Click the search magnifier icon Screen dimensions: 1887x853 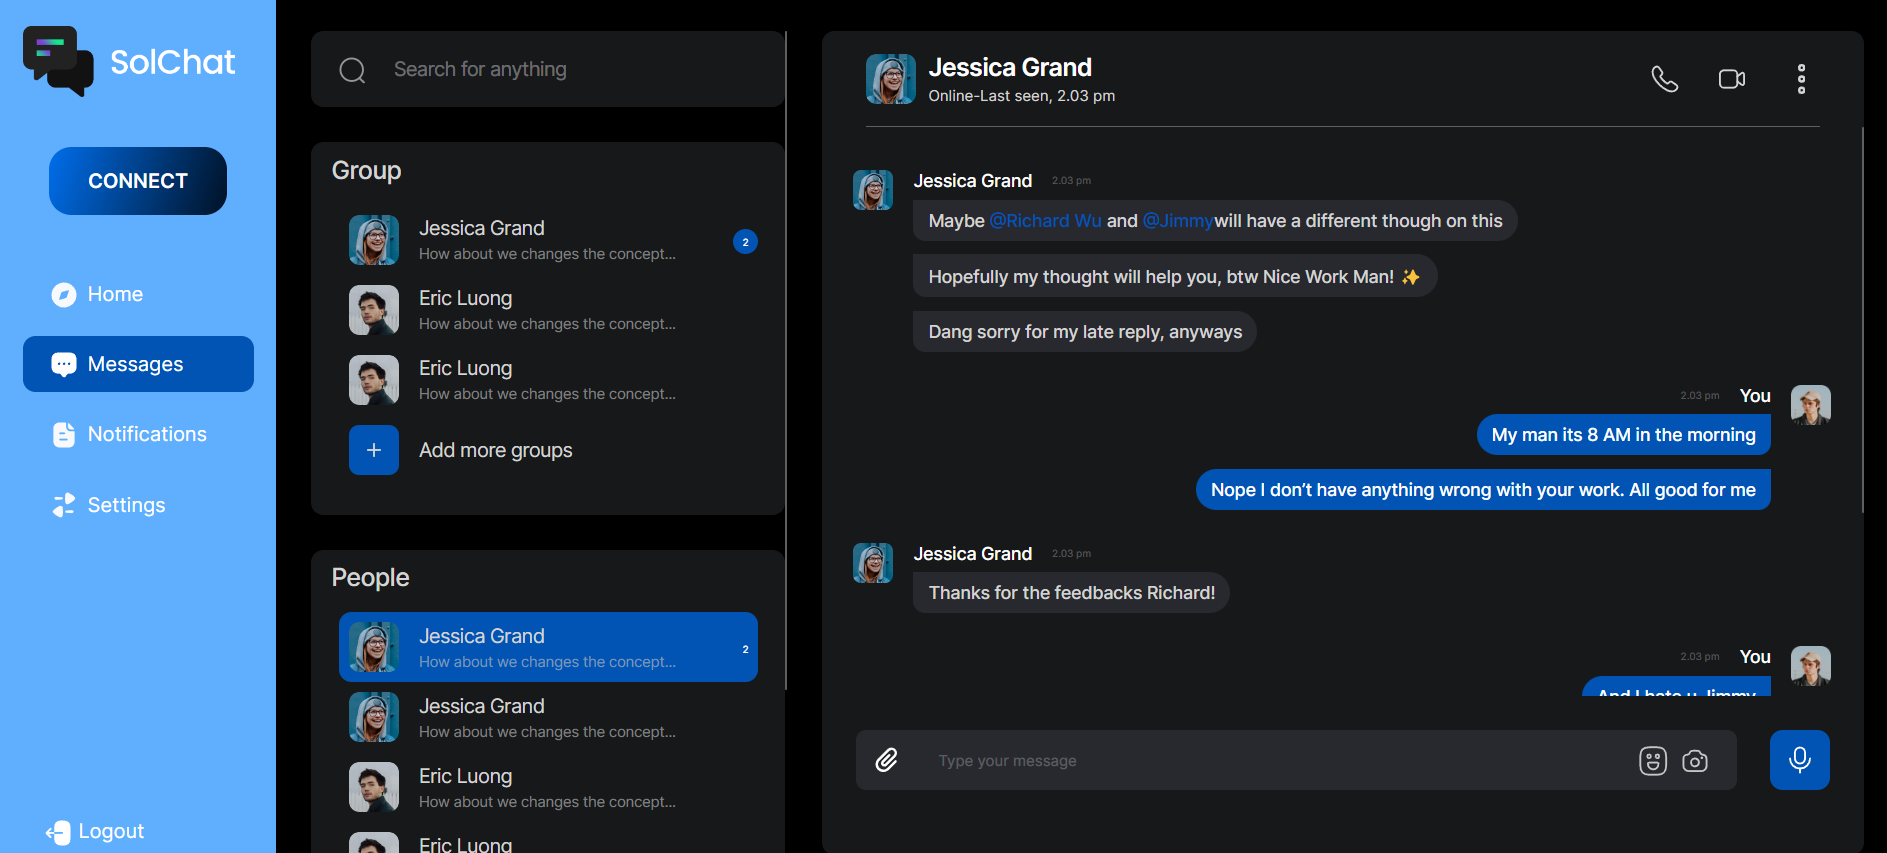pyautogui.click(x=352, y=70)
